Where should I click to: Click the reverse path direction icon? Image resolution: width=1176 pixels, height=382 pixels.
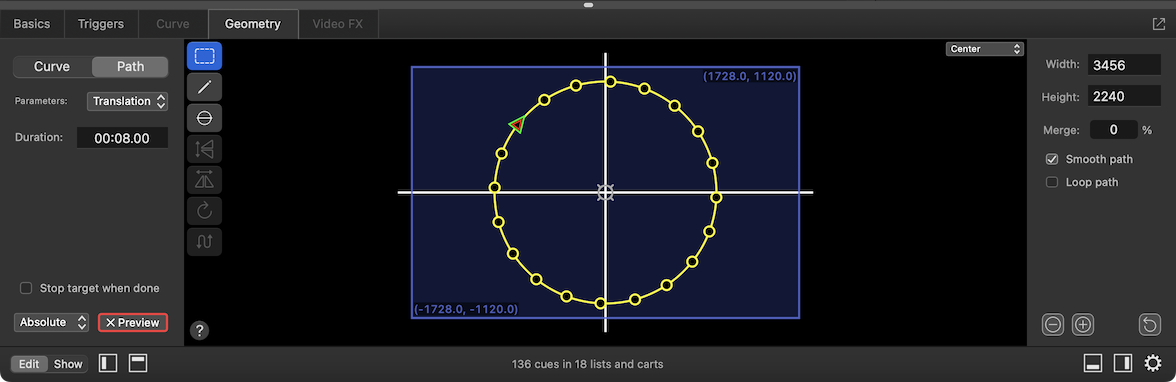(204, 241)
